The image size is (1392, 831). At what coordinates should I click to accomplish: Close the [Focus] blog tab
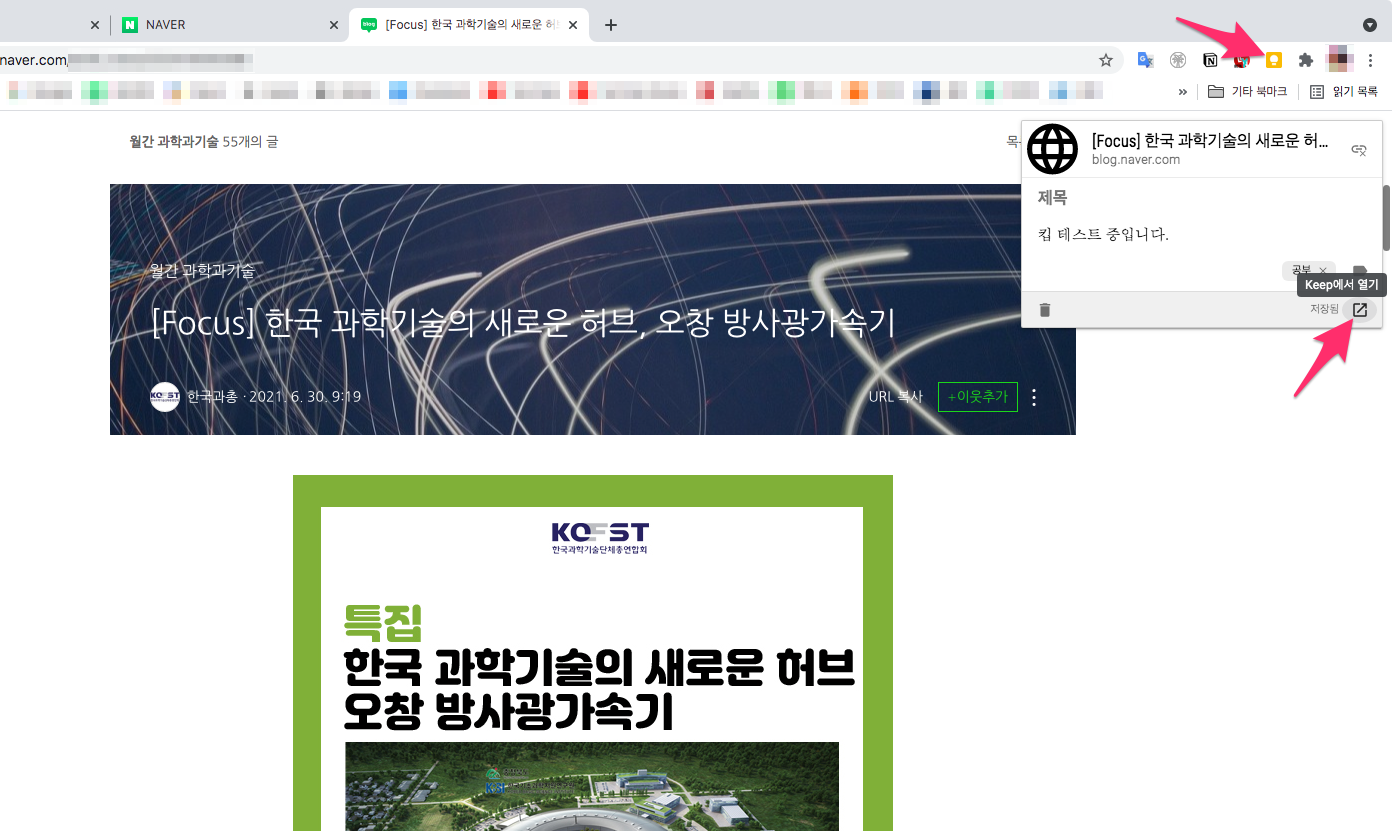pyautogui.click(x=573, y=25)
